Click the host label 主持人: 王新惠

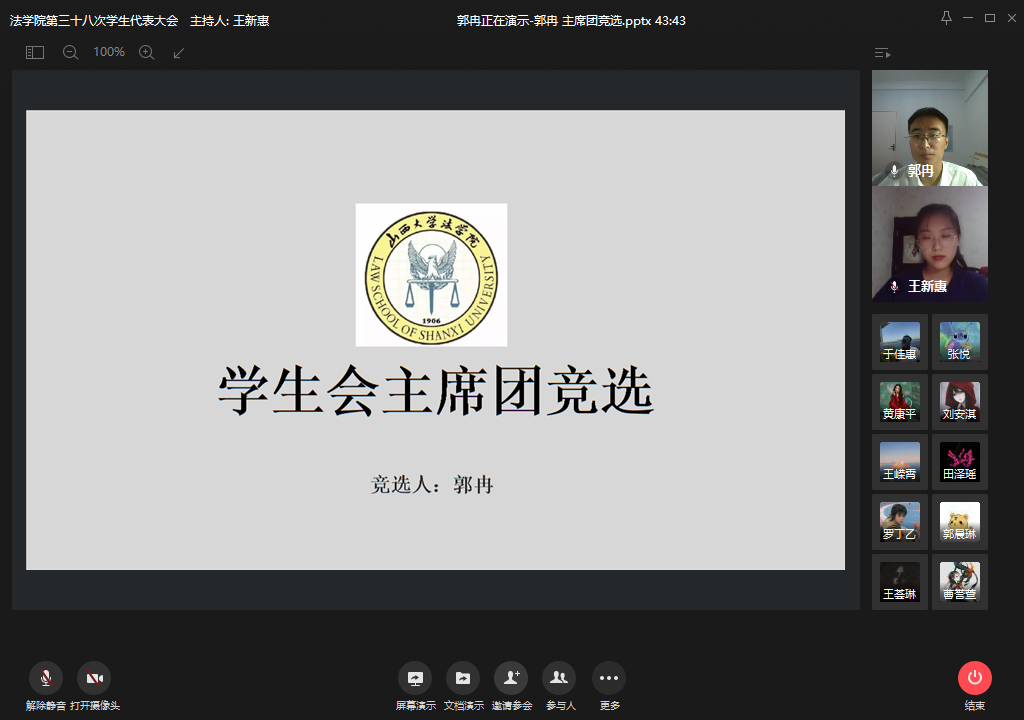(x=230, y=21)
